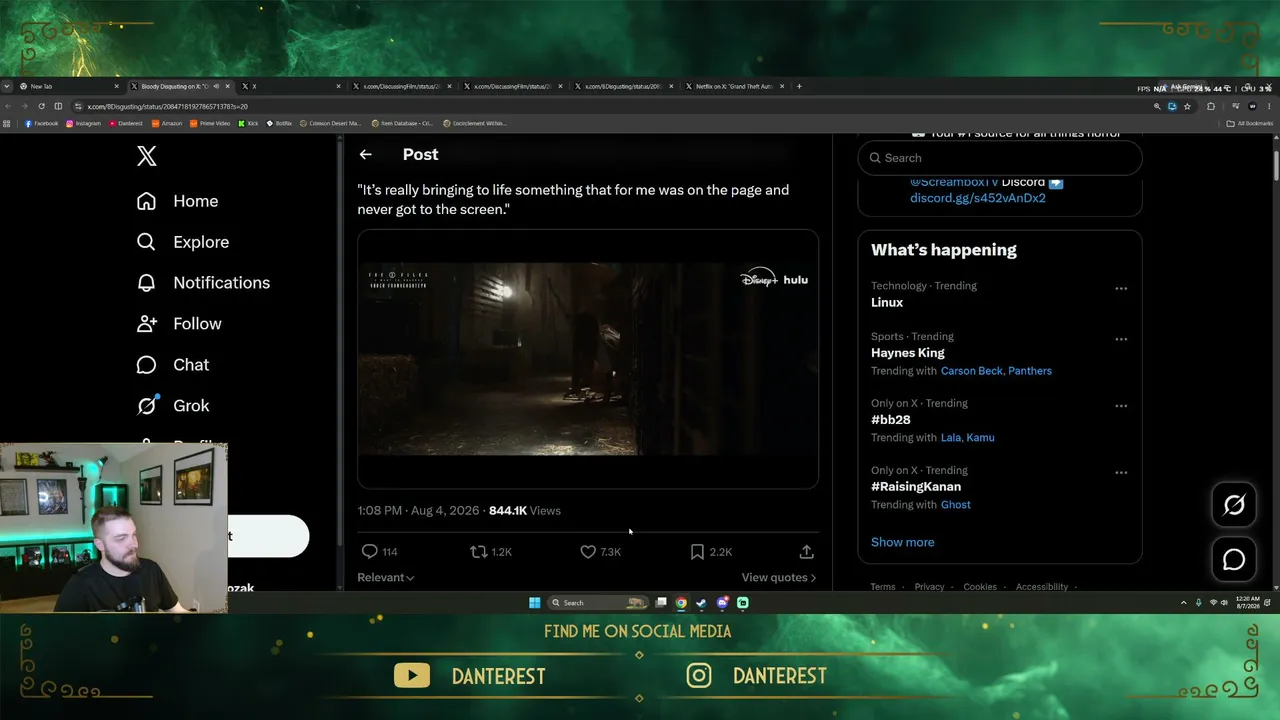Open the Accessibility footer link
1280x720 pixels.
click(x=1042, y=587)
